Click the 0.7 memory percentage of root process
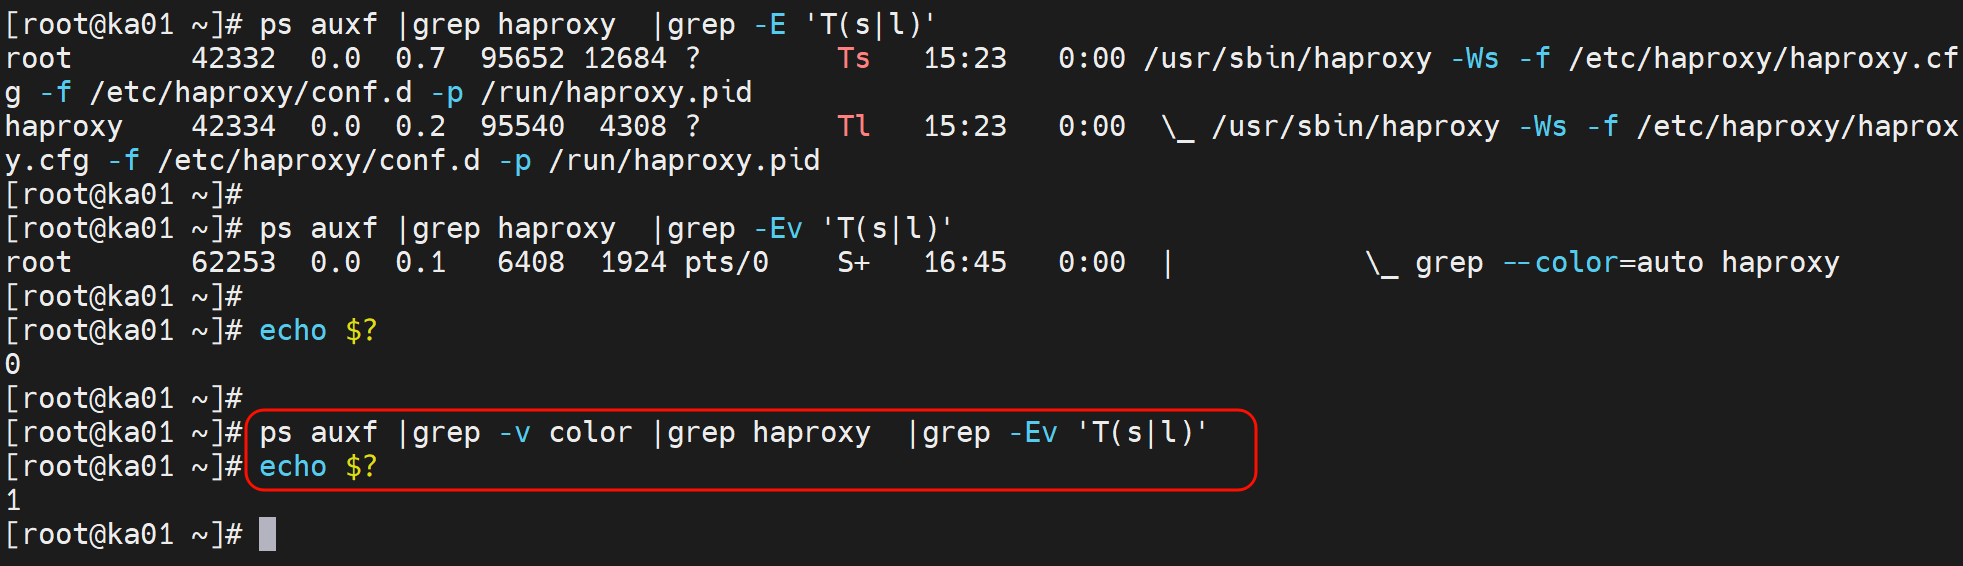 click(420, 58)
